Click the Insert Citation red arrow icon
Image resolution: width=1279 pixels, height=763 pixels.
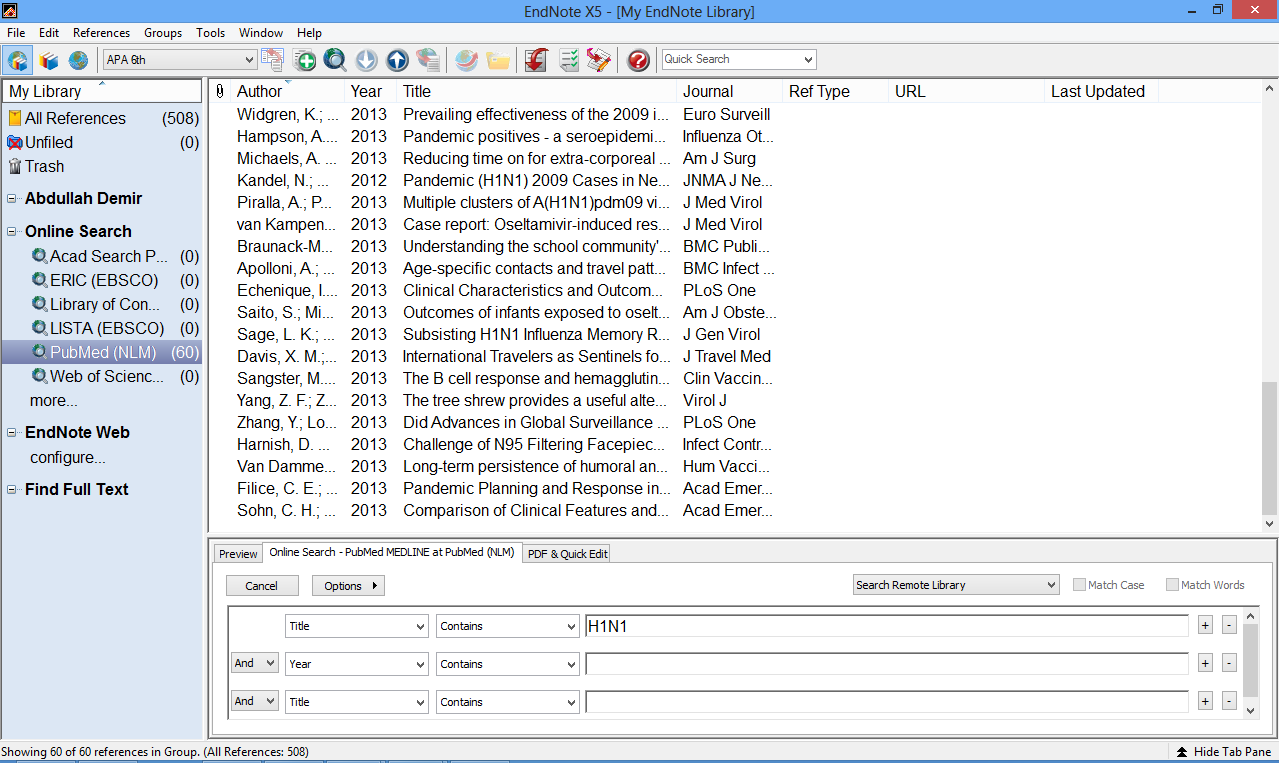[x=536, y=60]
